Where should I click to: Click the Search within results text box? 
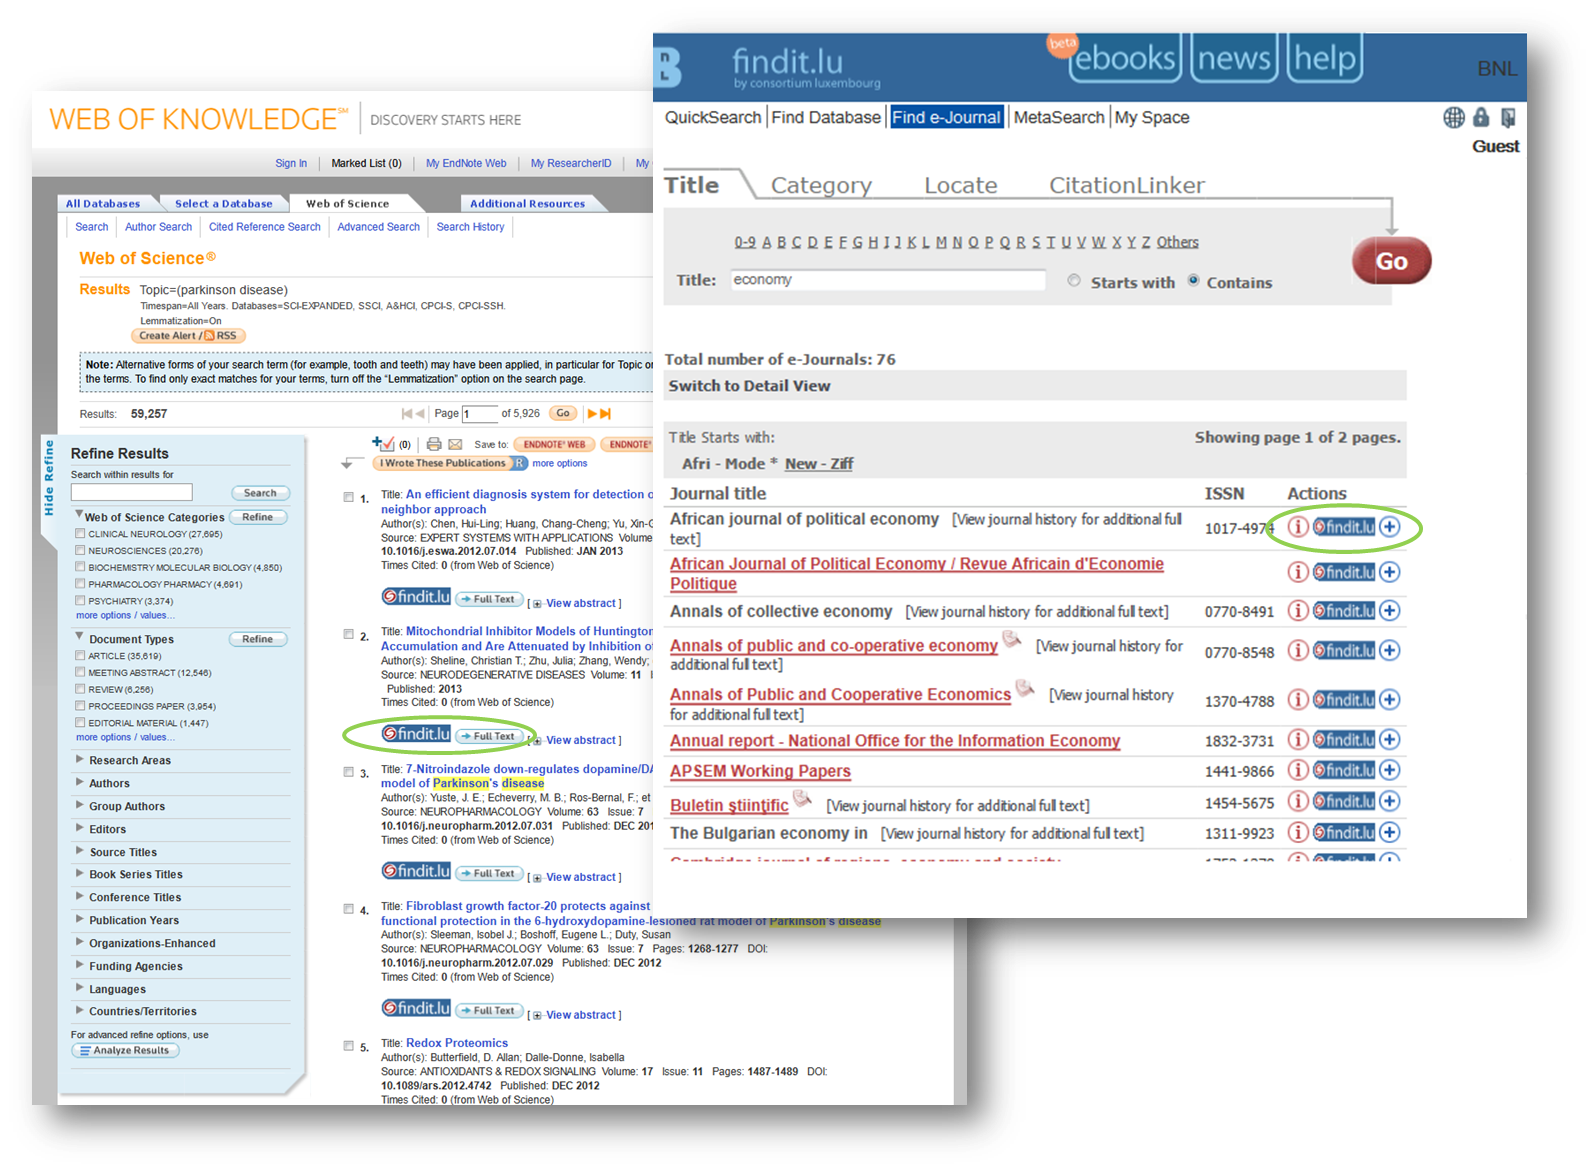tap(131, 492)
